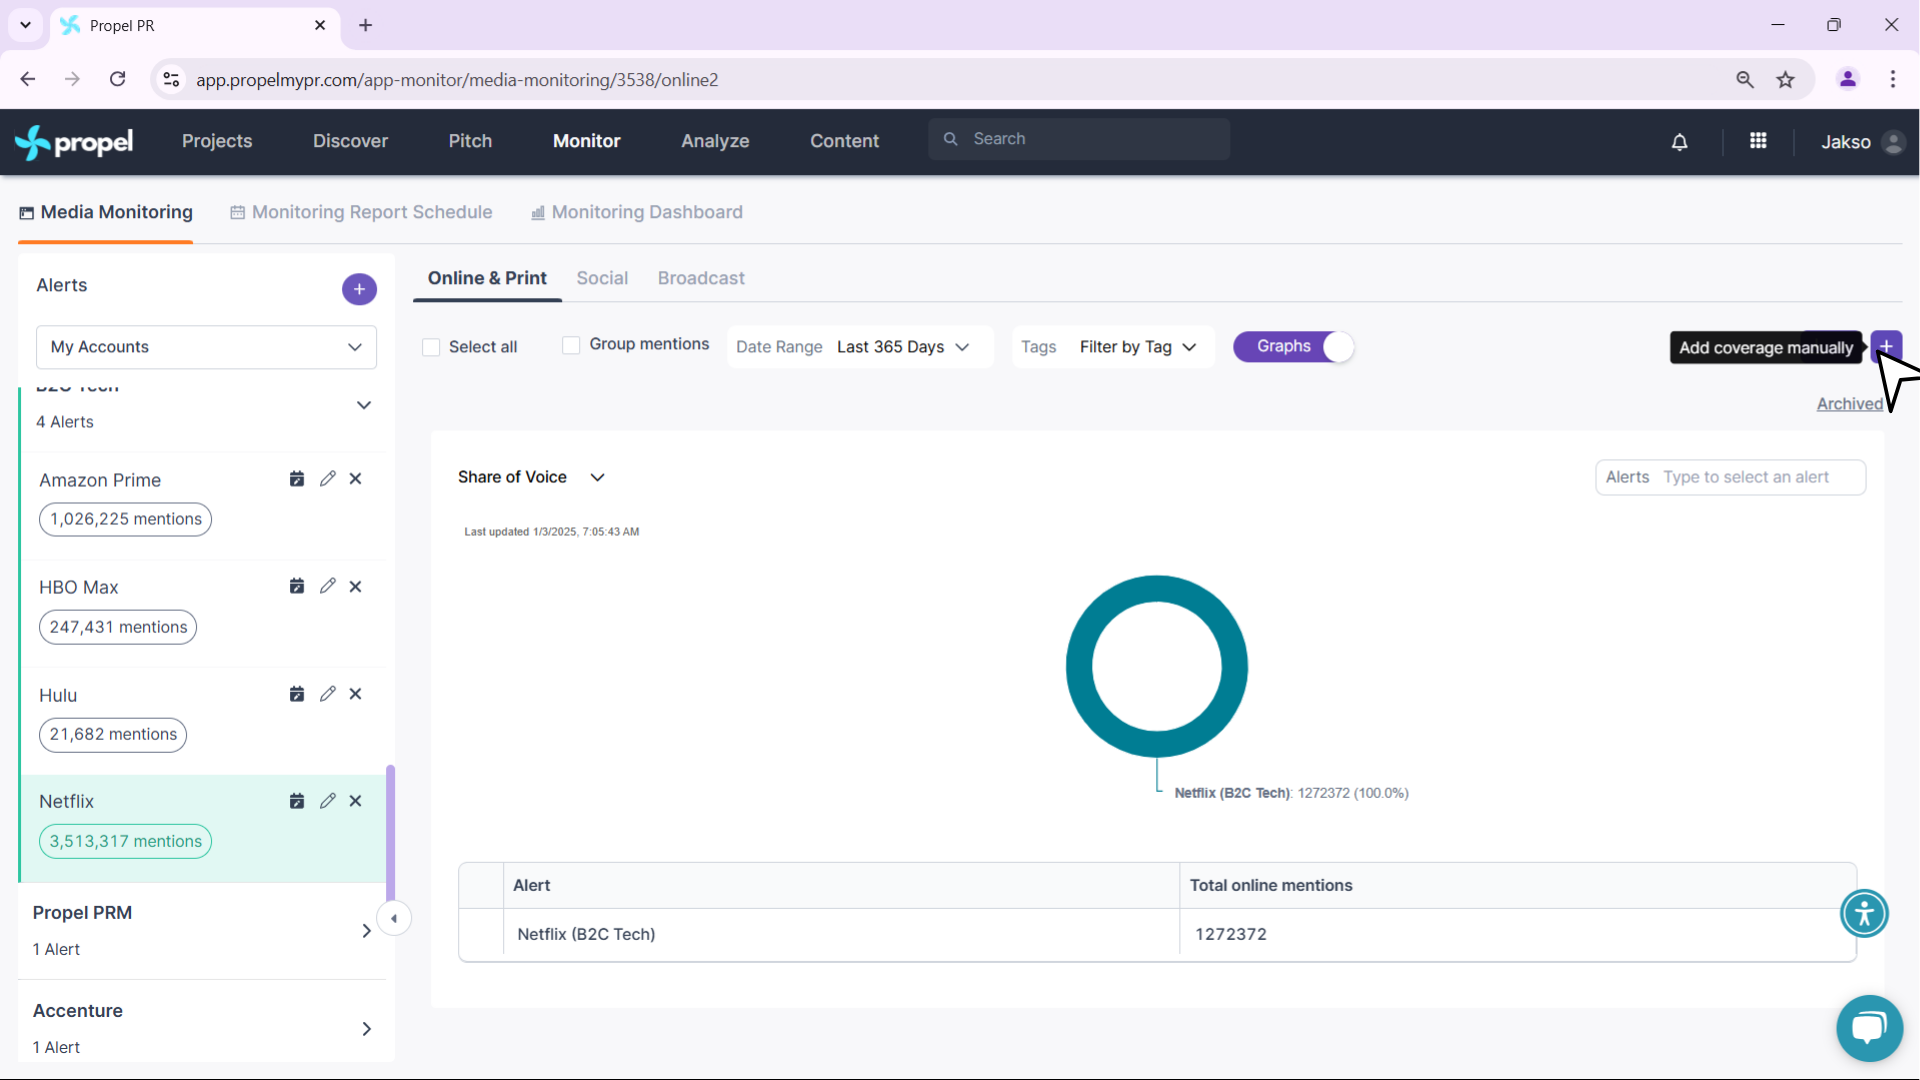Viewport: 1920px width, 1080px height.
Task: Open Amazon Prime alert calendar icon
Action: coord(297,479)
